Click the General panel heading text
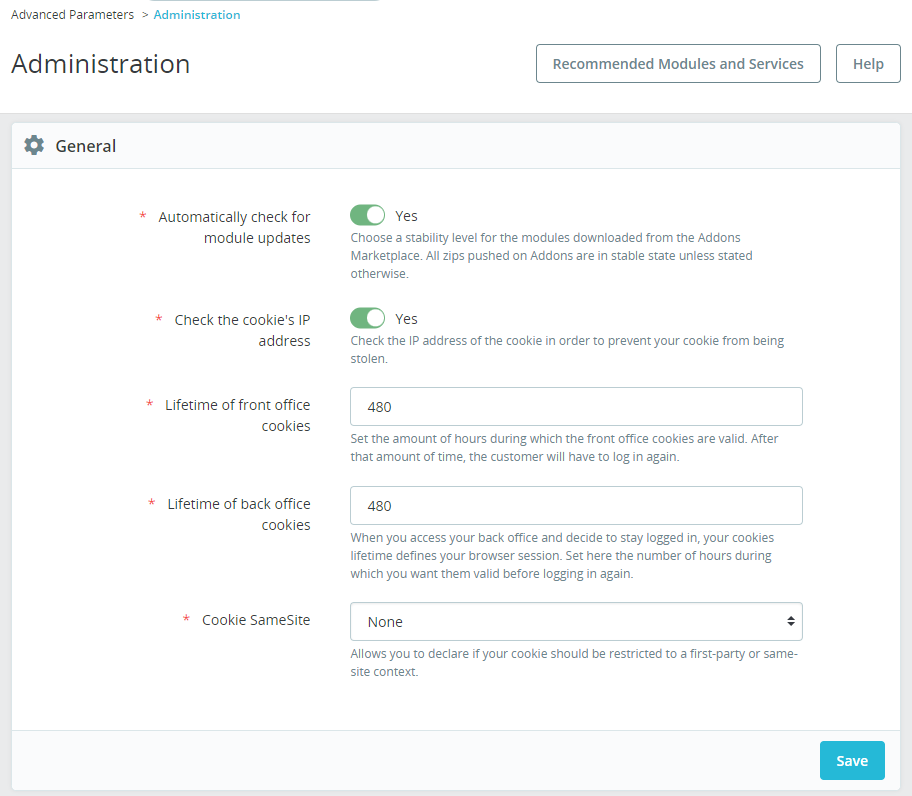 tap(86, 146)
